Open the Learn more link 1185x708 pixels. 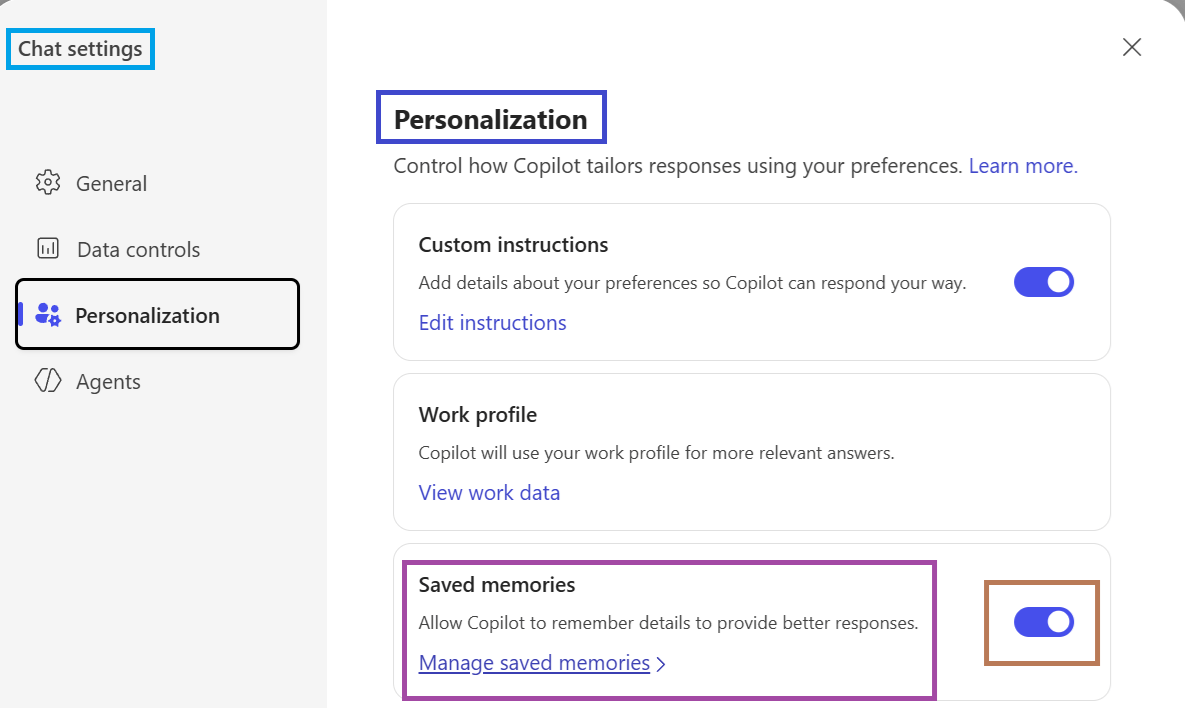pos(1023,166)
